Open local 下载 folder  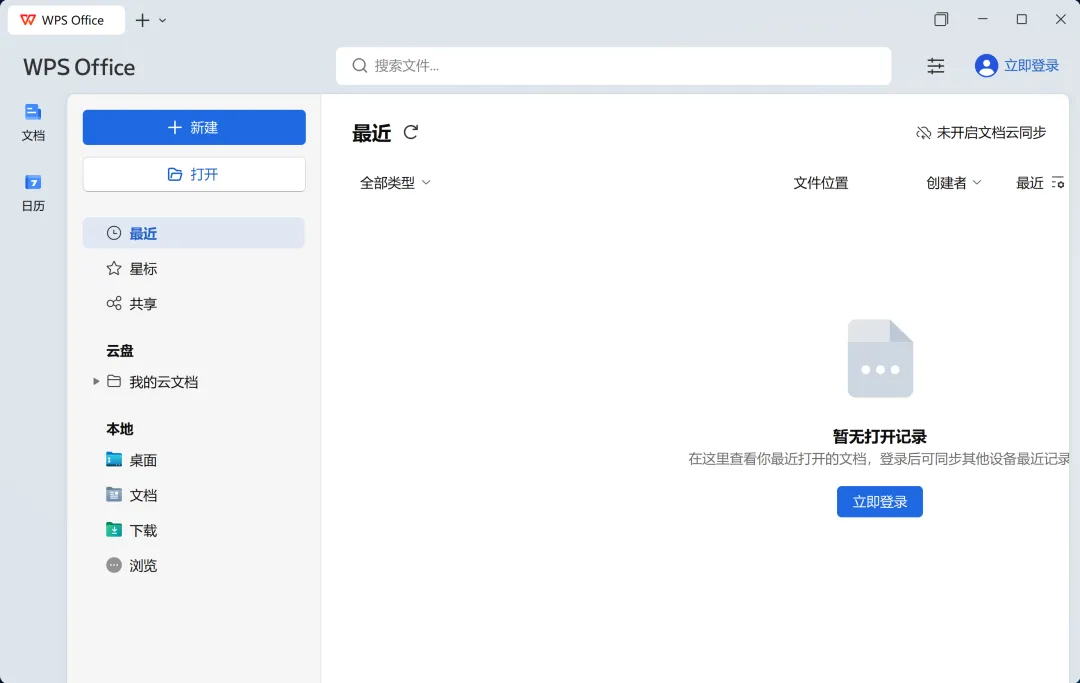[132, 530]
